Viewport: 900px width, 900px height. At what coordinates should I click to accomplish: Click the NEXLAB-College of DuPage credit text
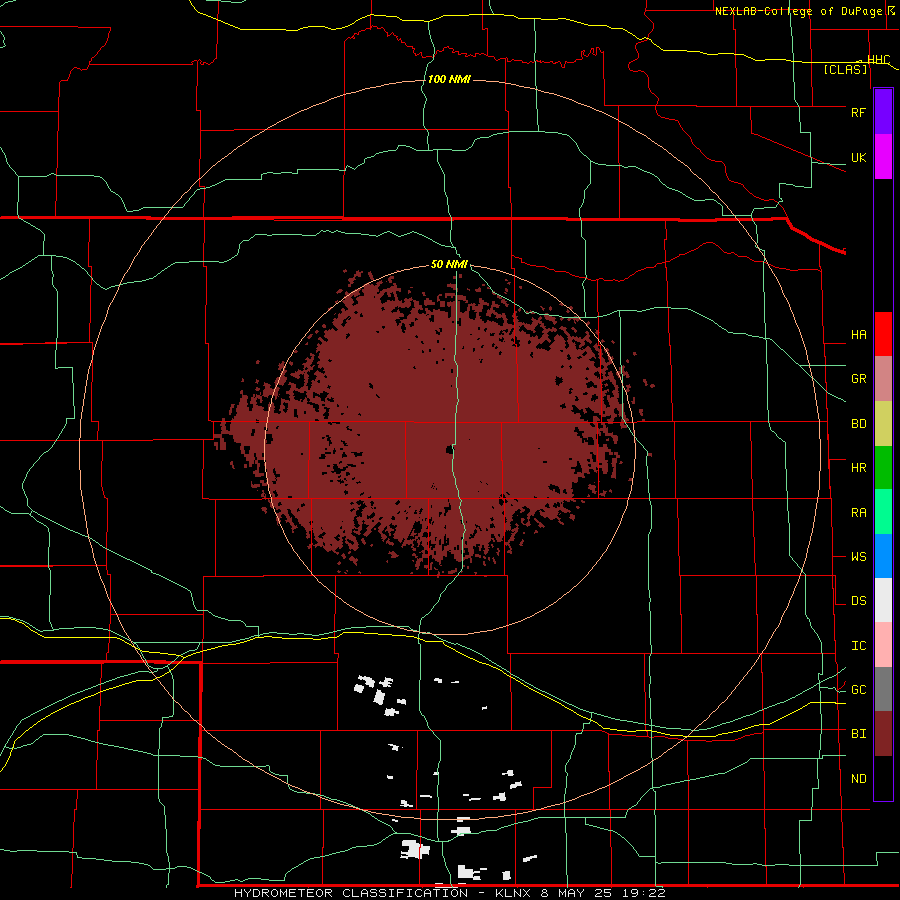tap(800, 11)
